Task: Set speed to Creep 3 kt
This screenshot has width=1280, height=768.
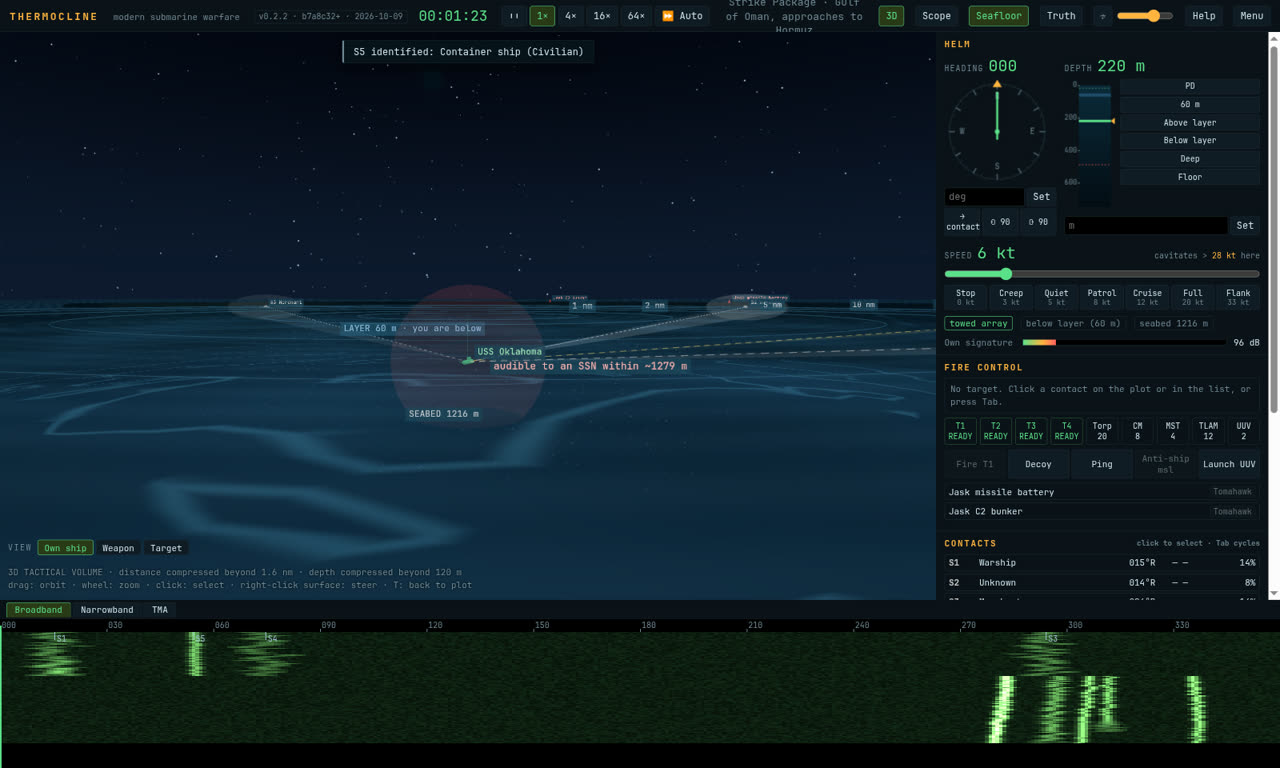Action: 1011,297
